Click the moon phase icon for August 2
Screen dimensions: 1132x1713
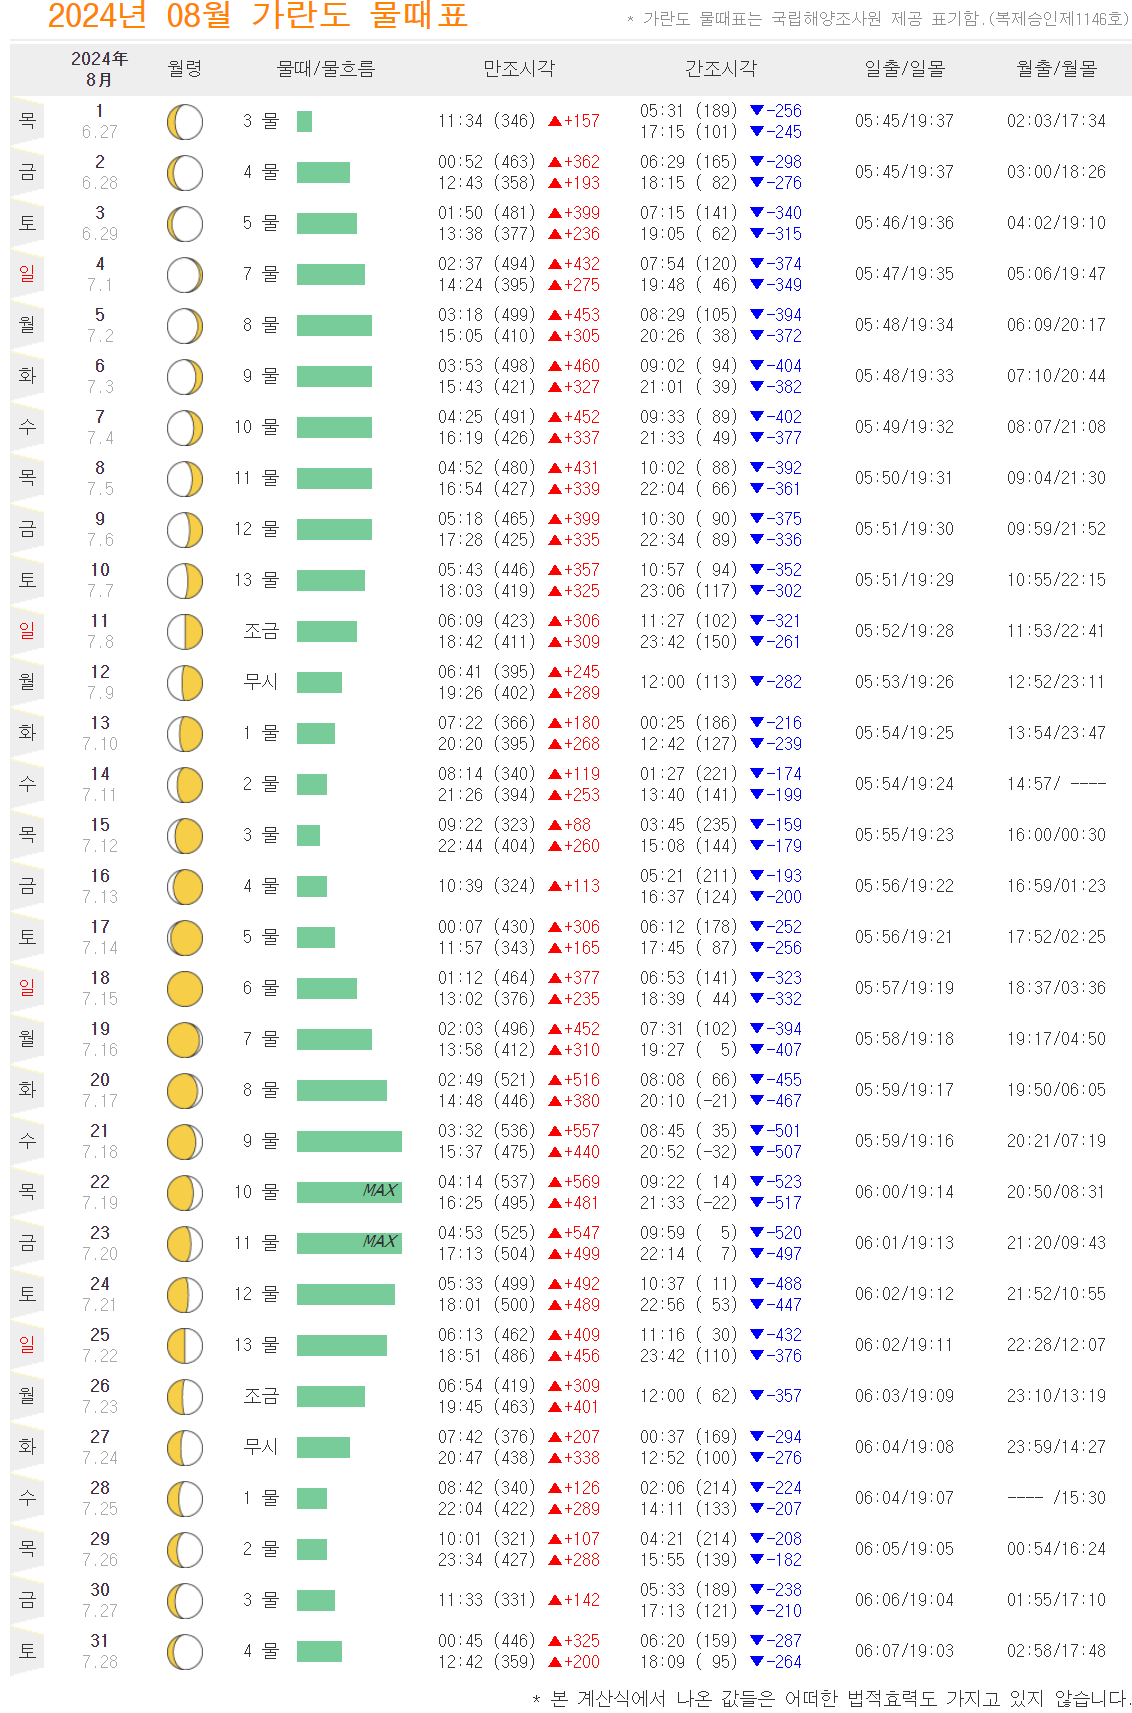coord(185,173)
